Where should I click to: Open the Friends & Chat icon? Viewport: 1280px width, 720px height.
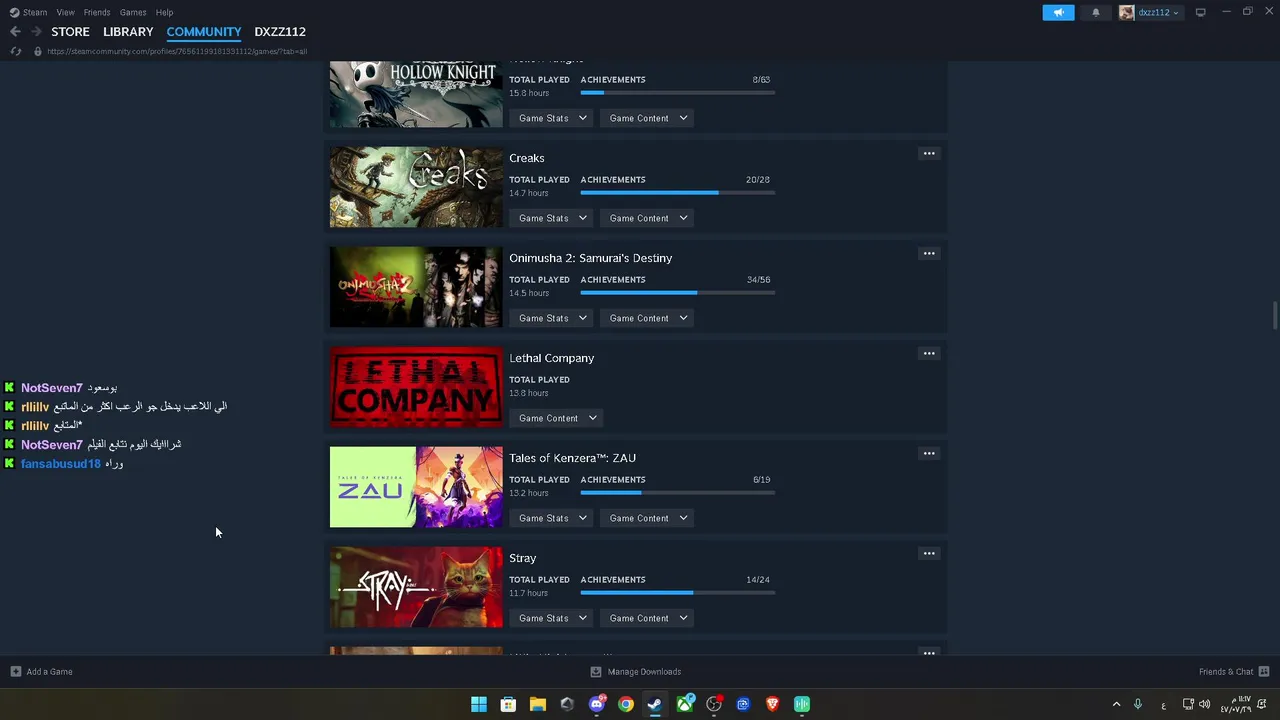1264,672
